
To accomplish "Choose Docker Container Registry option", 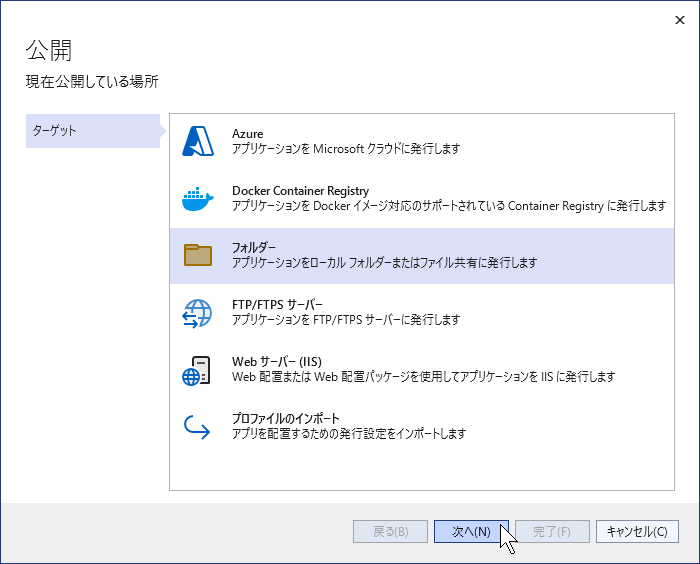I will coord(422,199).
